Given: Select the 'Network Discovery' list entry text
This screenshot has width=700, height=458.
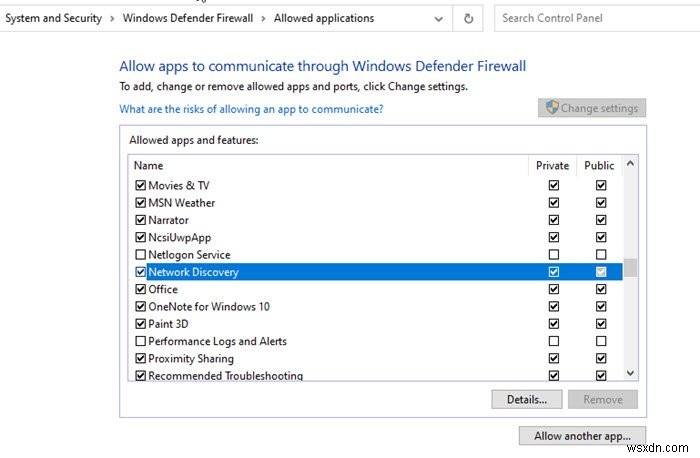Looking at the screenshot, I should coord(193,272).
